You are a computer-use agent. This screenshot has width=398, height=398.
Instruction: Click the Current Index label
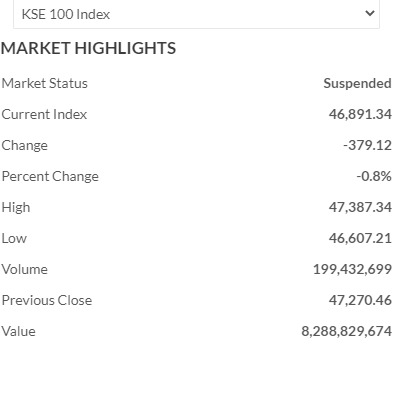[x=44, y=114]
